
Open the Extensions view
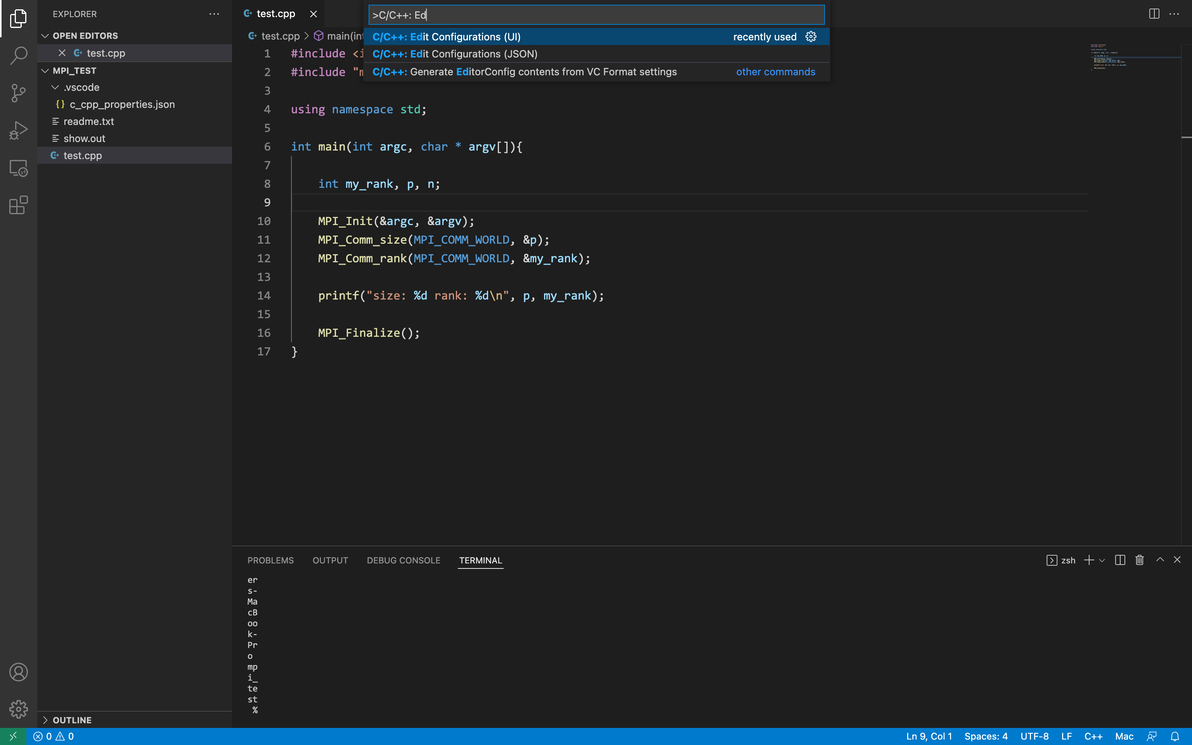point(18,204)
